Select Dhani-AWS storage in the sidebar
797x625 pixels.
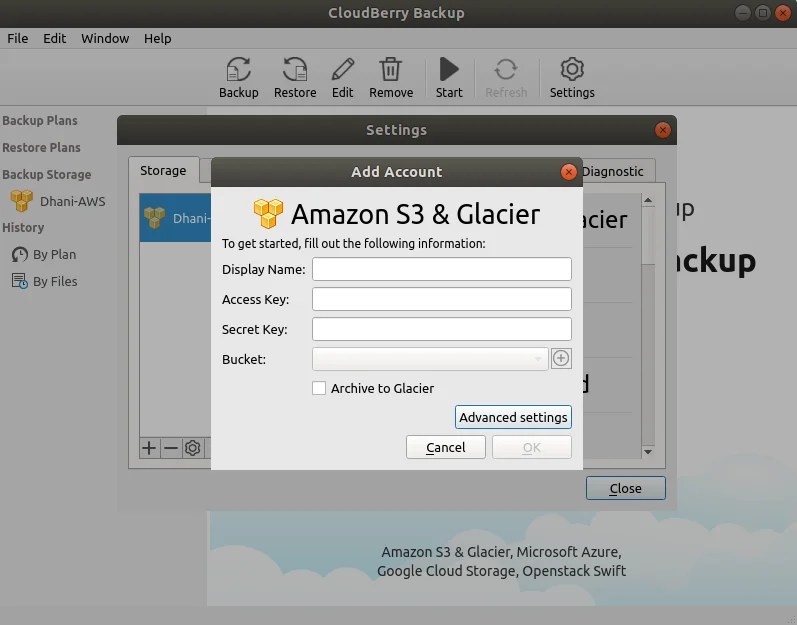coord(57,201)
